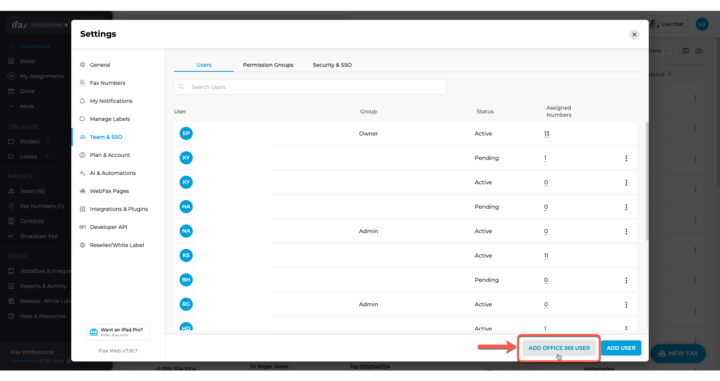Open Dashboard in the main sidebar

34,46
